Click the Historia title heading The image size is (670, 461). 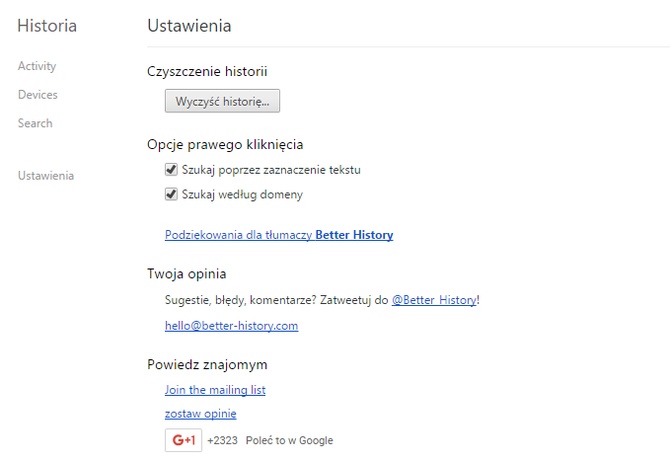[47, 25]
